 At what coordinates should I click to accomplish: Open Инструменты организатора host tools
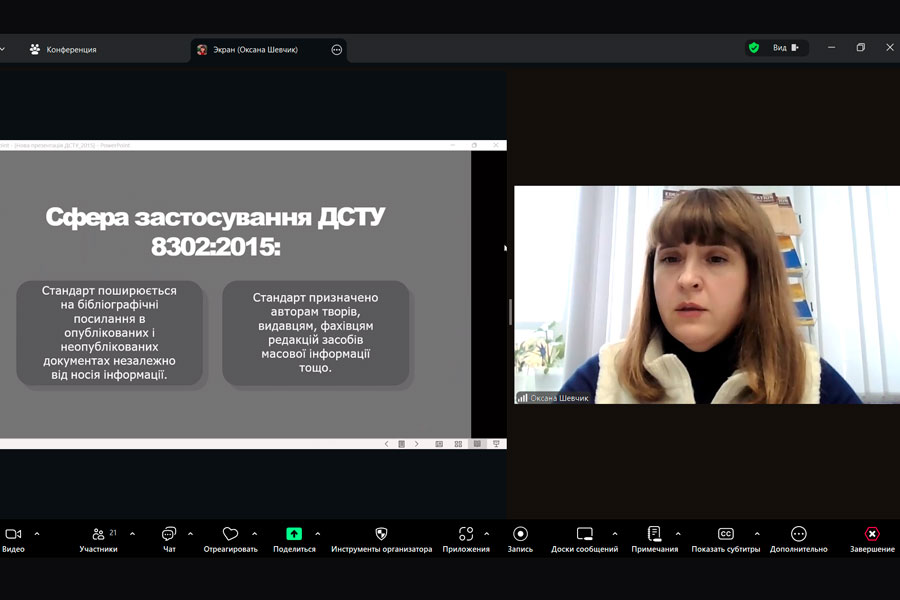[x=381, y=540]
